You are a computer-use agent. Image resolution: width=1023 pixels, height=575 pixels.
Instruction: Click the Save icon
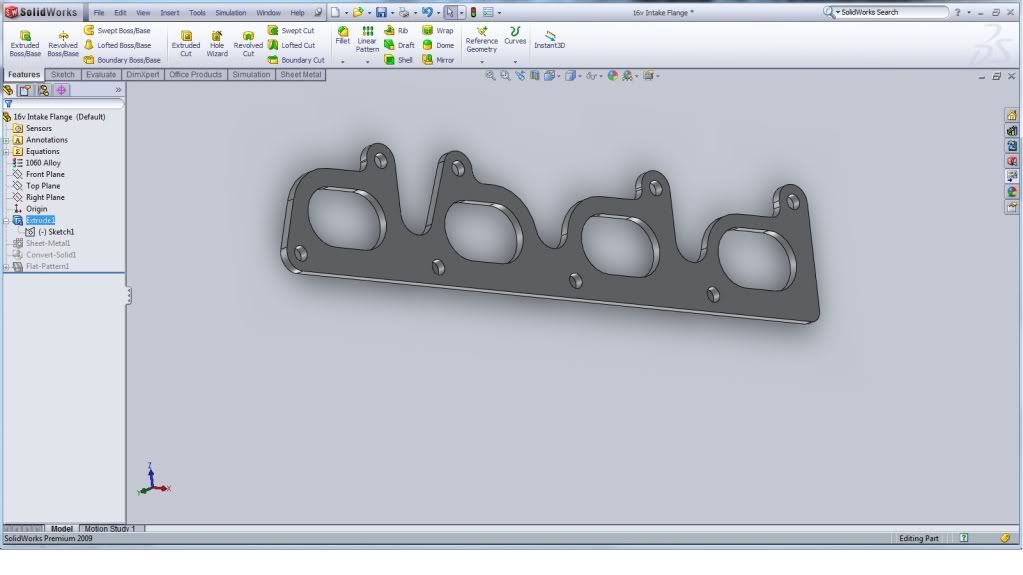[381, 12]
